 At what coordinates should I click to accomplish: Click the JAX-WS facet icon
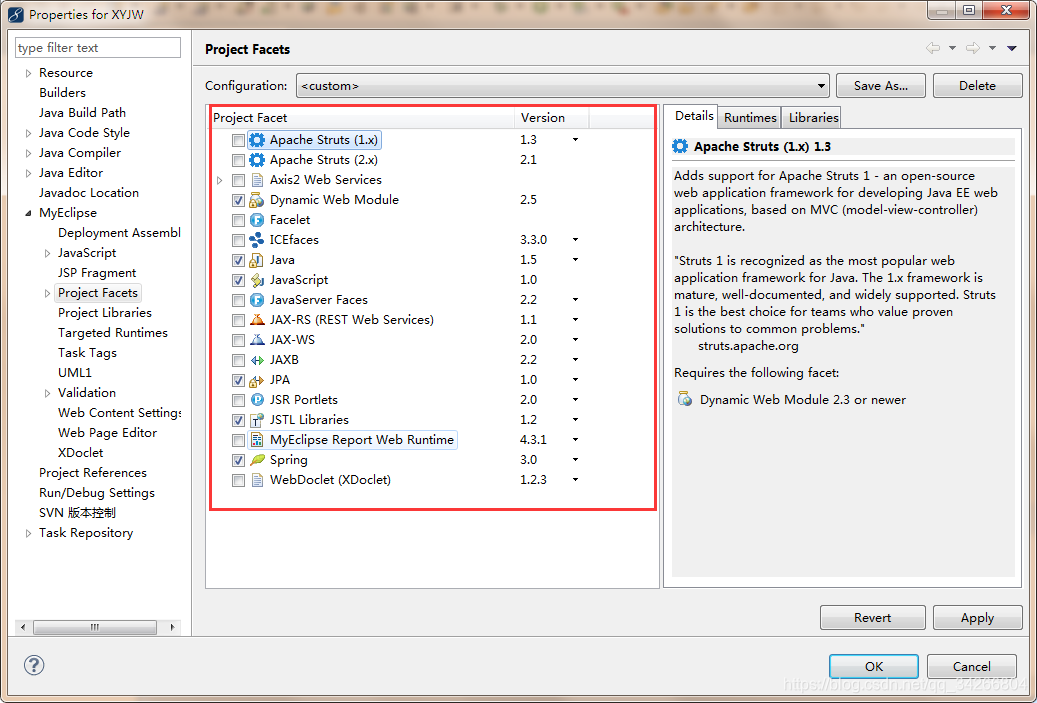point(257,340)
